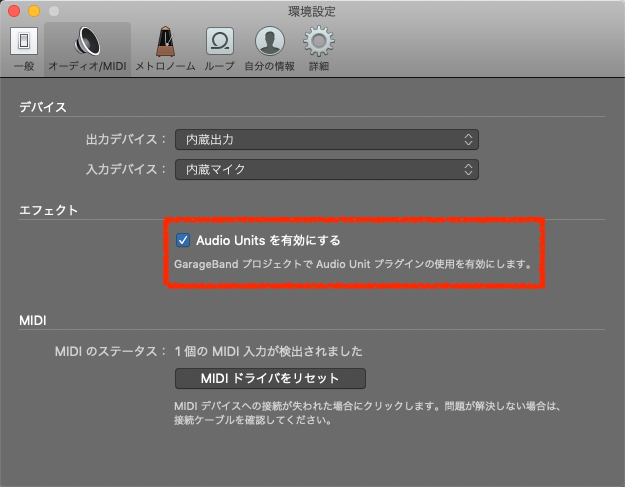The height and width of the screenshot is (487, 625).
Task: Click the 環境設定 window title
Action: point(312,11)
